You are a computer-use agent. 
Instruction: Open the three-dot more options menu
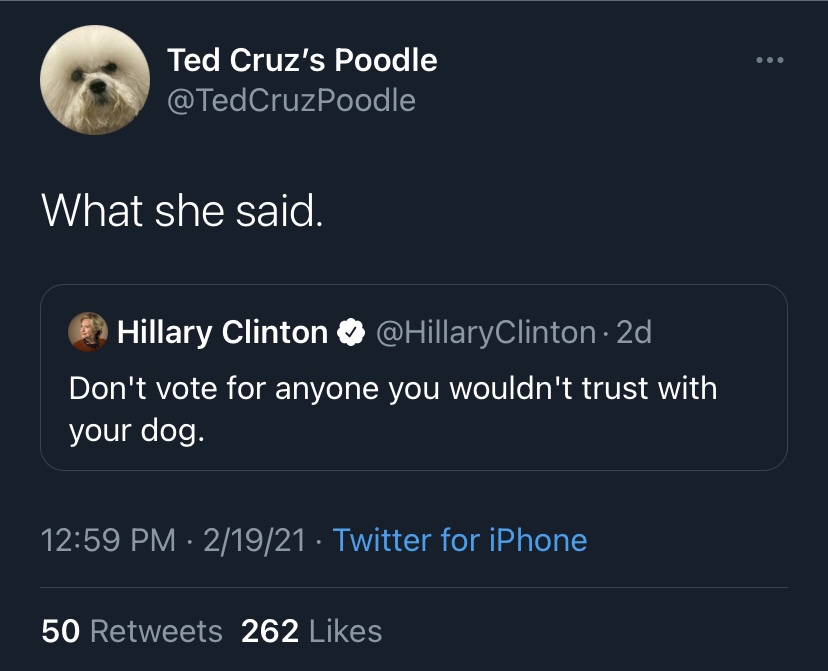tap(771, 61)
